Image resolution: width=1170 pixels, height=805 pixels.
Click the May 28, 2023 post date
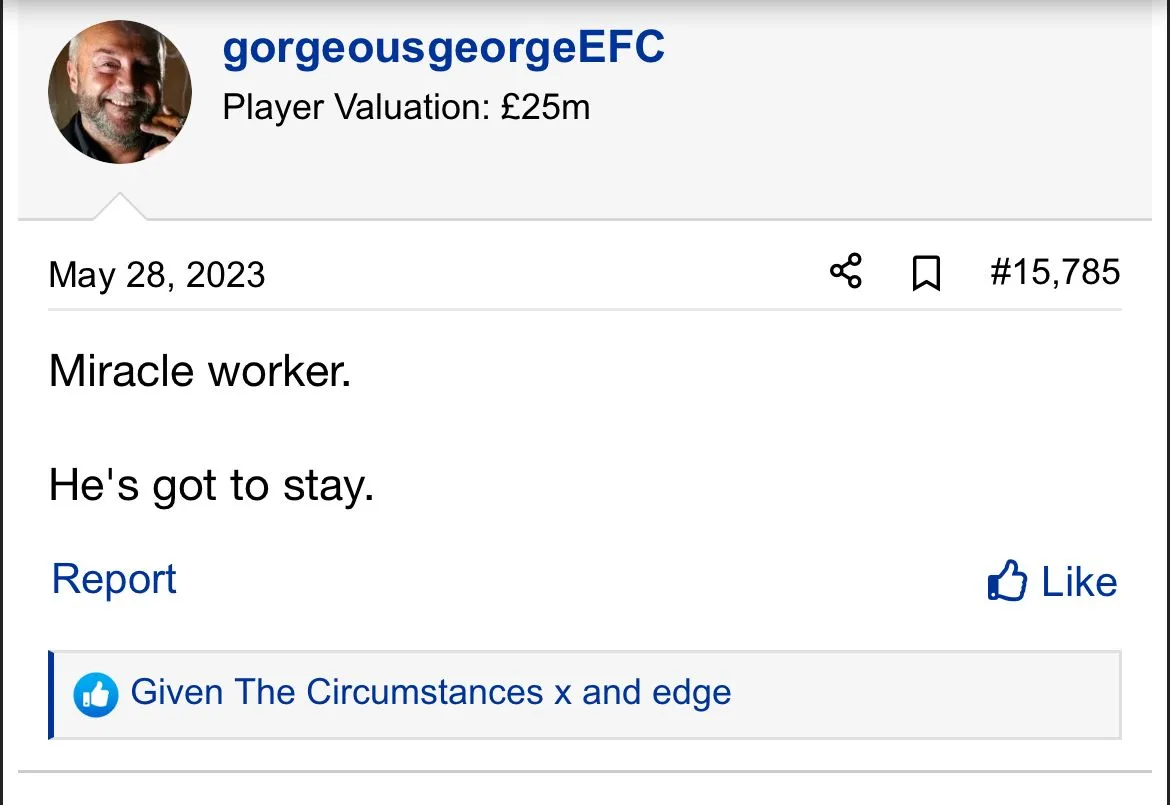[x=157, y=275]
